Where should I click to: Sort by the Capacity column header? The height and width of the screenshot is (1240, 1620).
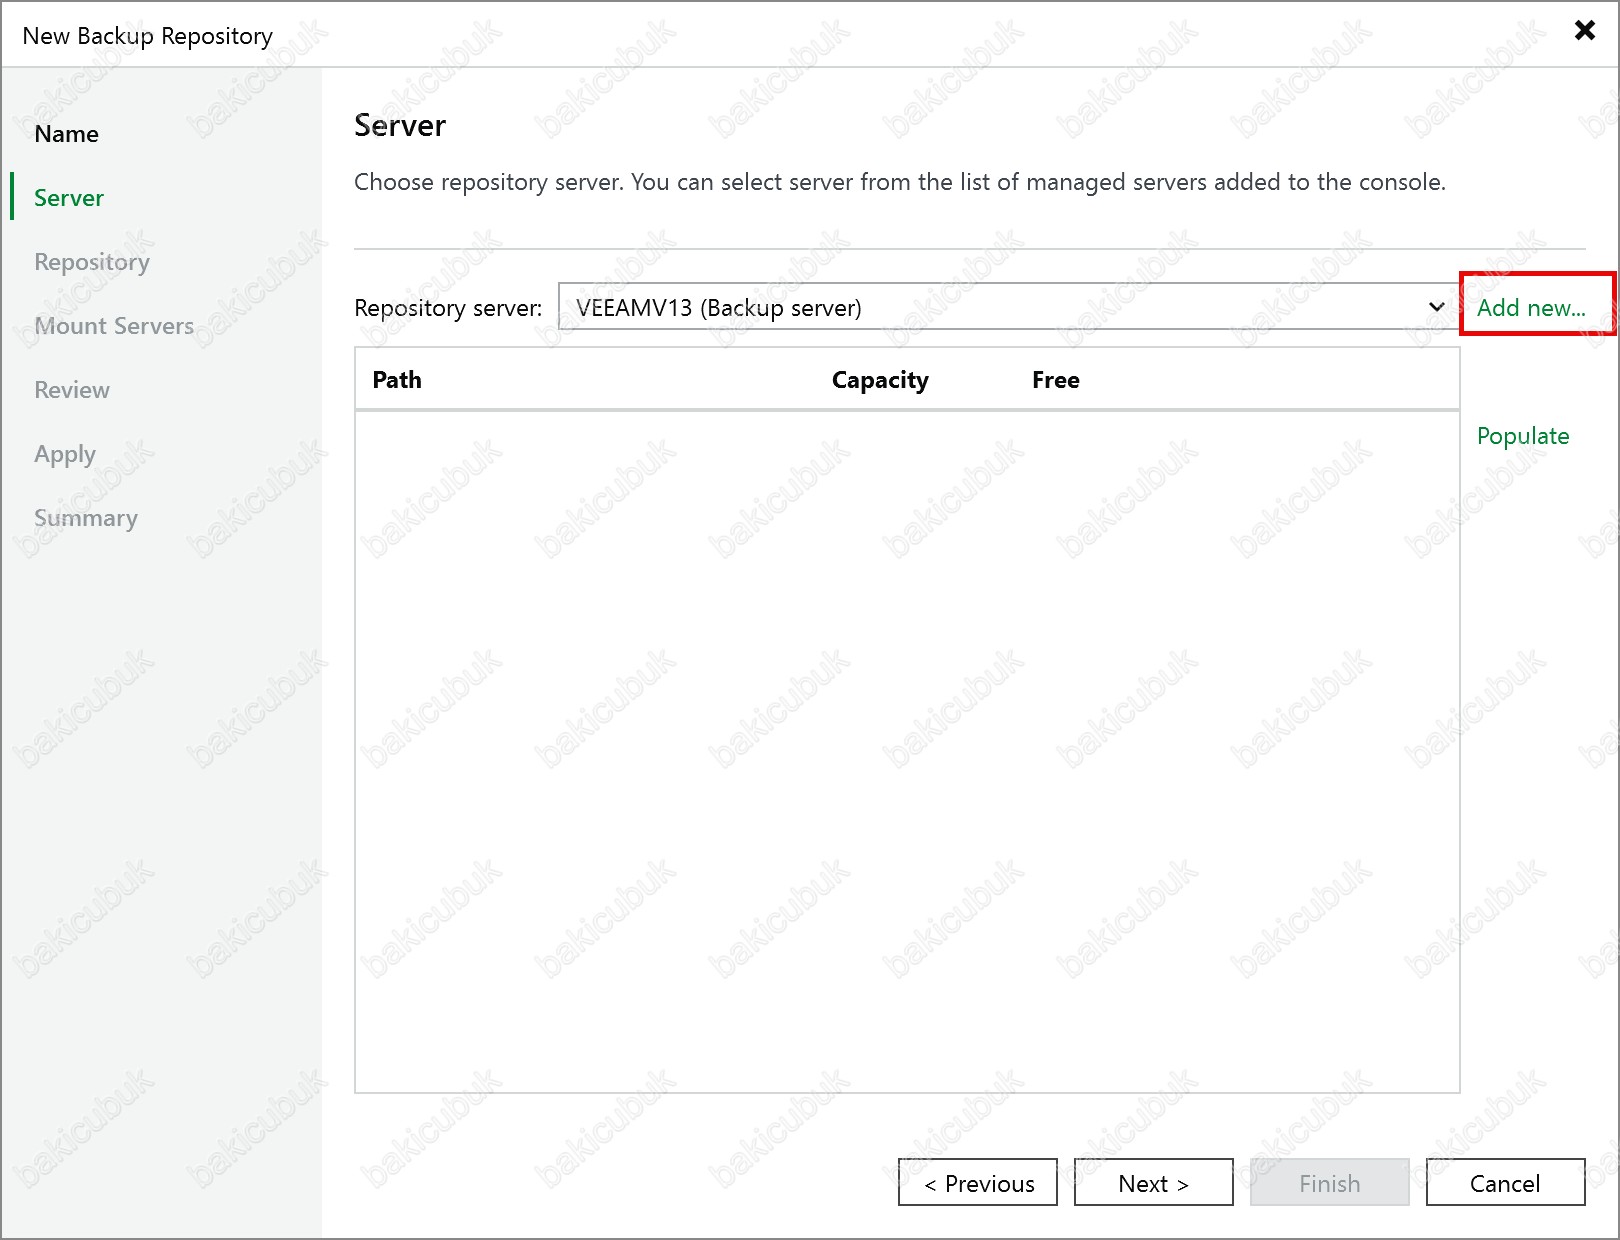879,380
